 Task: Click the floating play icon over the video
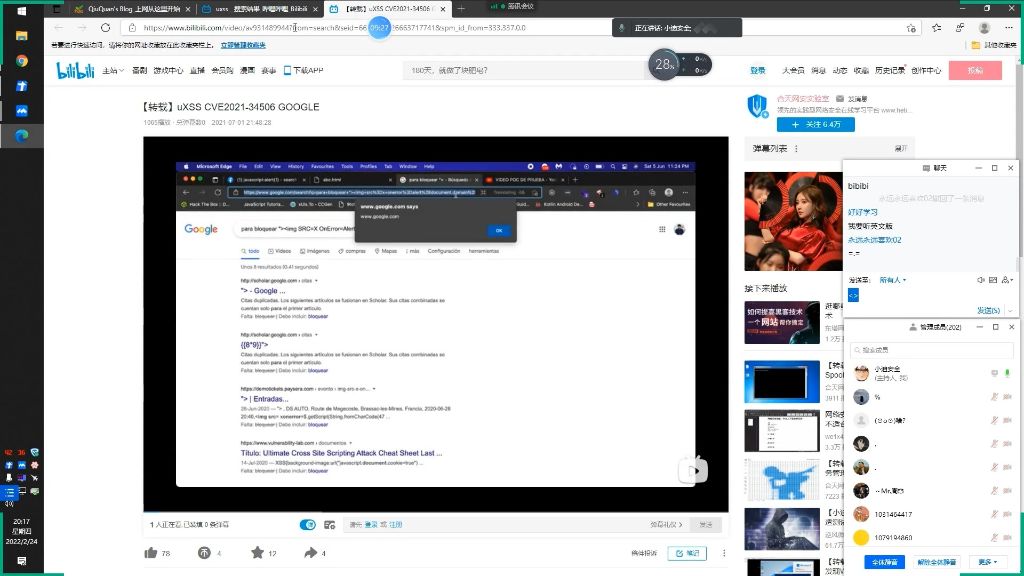coord(694,470)
